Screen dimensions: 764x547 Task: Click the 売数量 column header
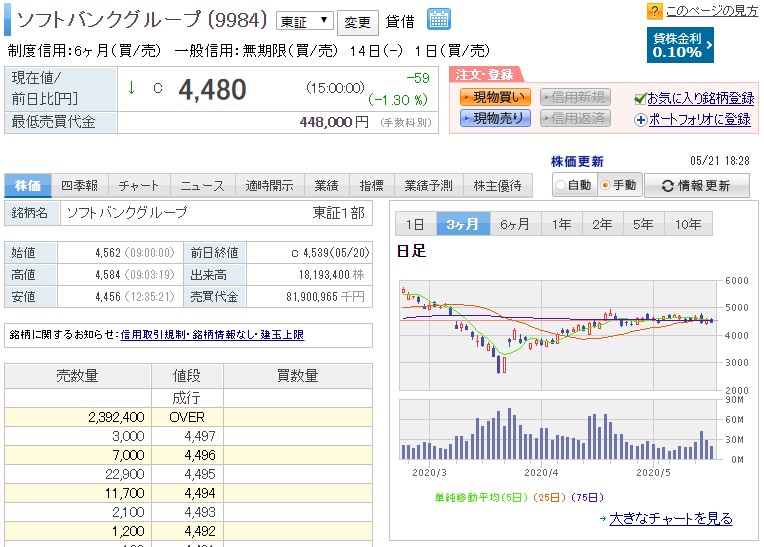pos(77,376)
